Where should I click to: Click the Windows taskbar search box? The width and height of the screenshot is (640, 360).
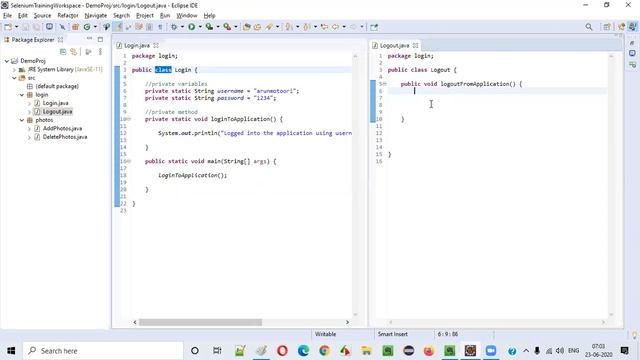(103, 351)
